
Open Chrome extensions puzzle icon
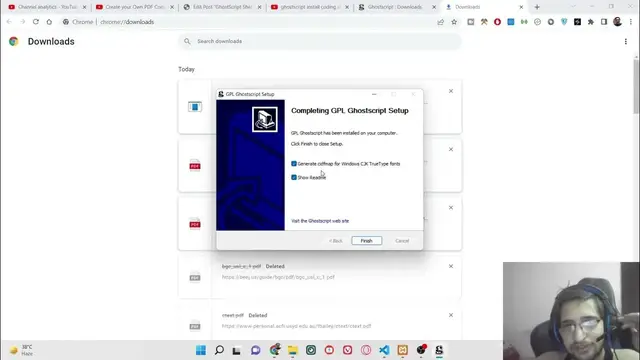point(591,22)
